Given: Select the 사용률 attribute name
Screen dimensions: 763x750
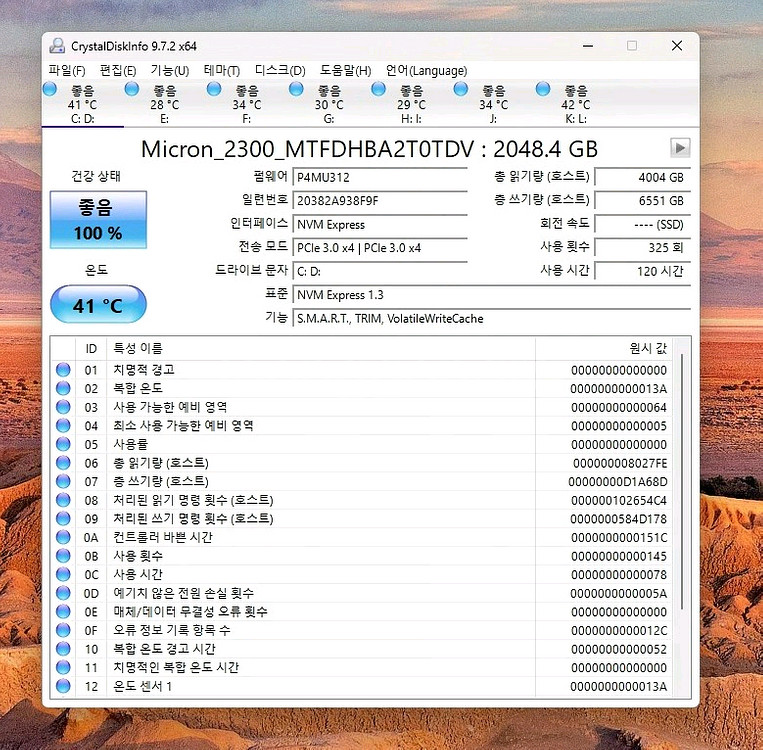Looking at the screenshot, I should click(x=130, y=444).
